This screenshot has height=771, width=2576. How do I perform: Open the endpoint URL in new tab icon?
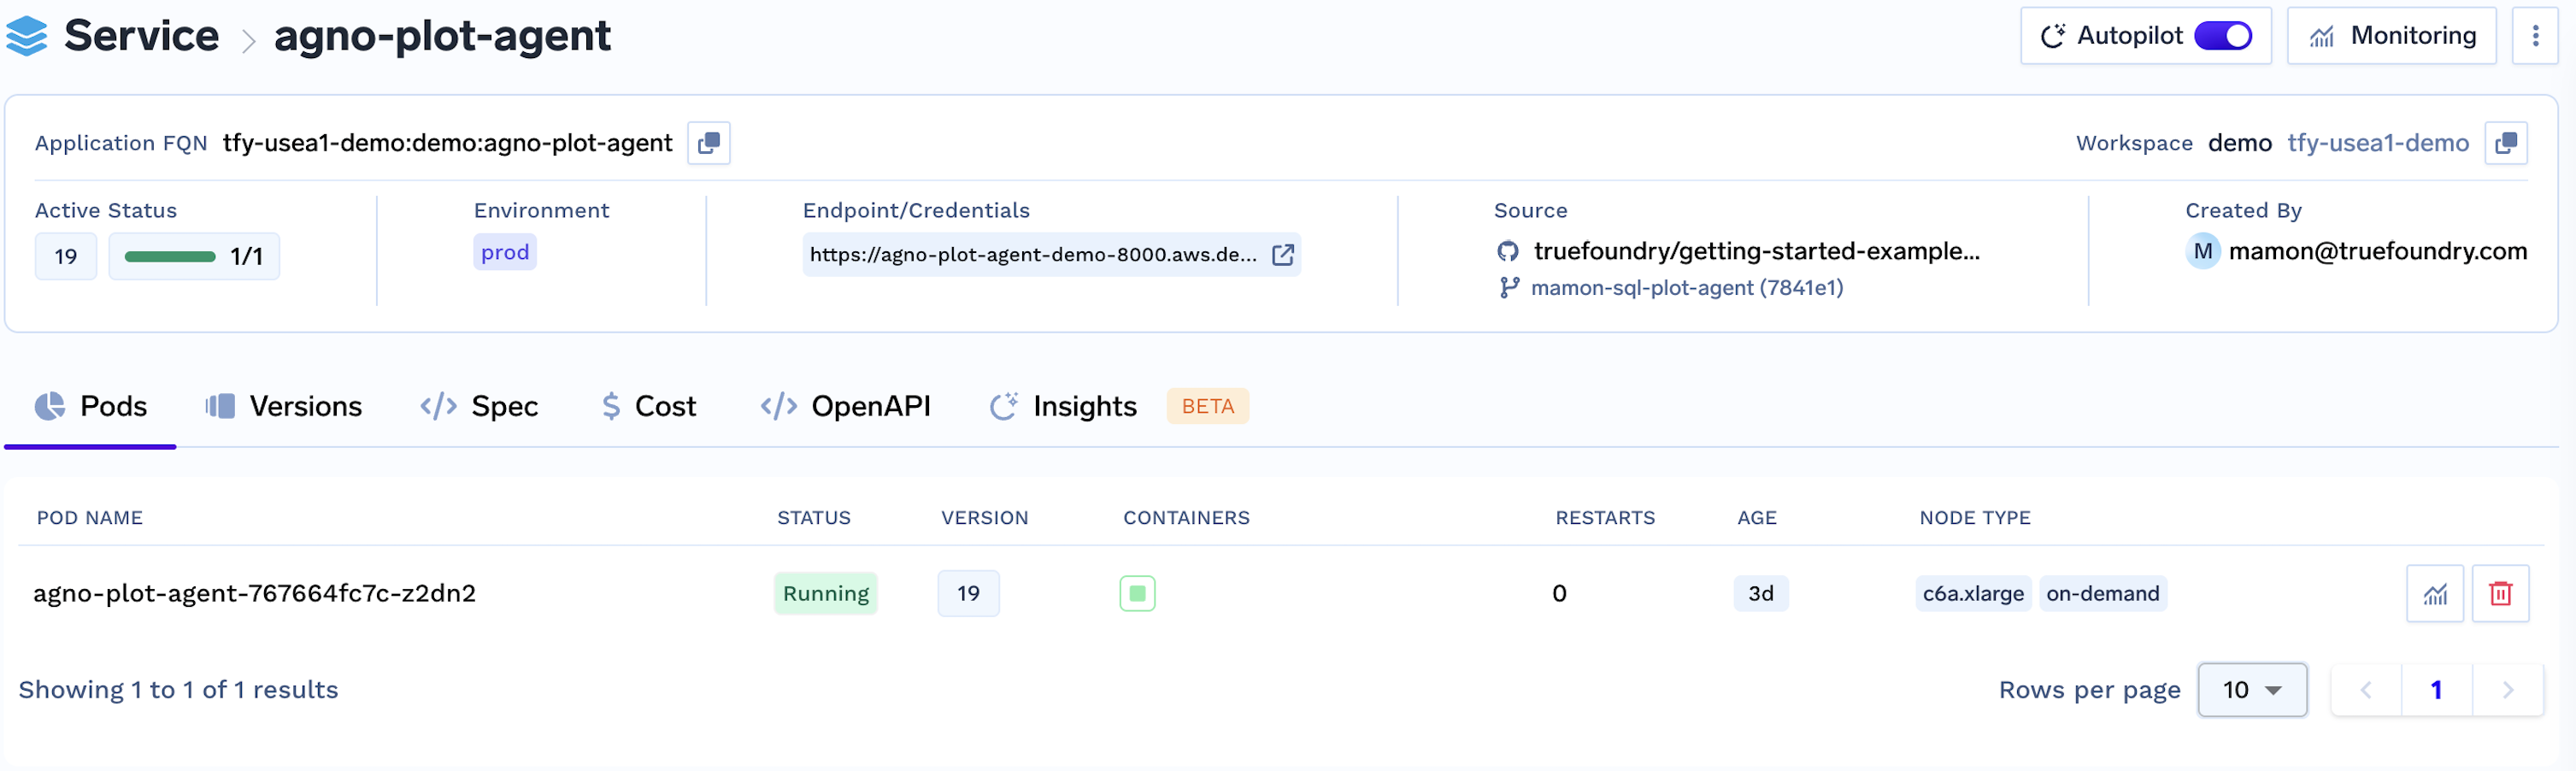[x=1282, y=255]
